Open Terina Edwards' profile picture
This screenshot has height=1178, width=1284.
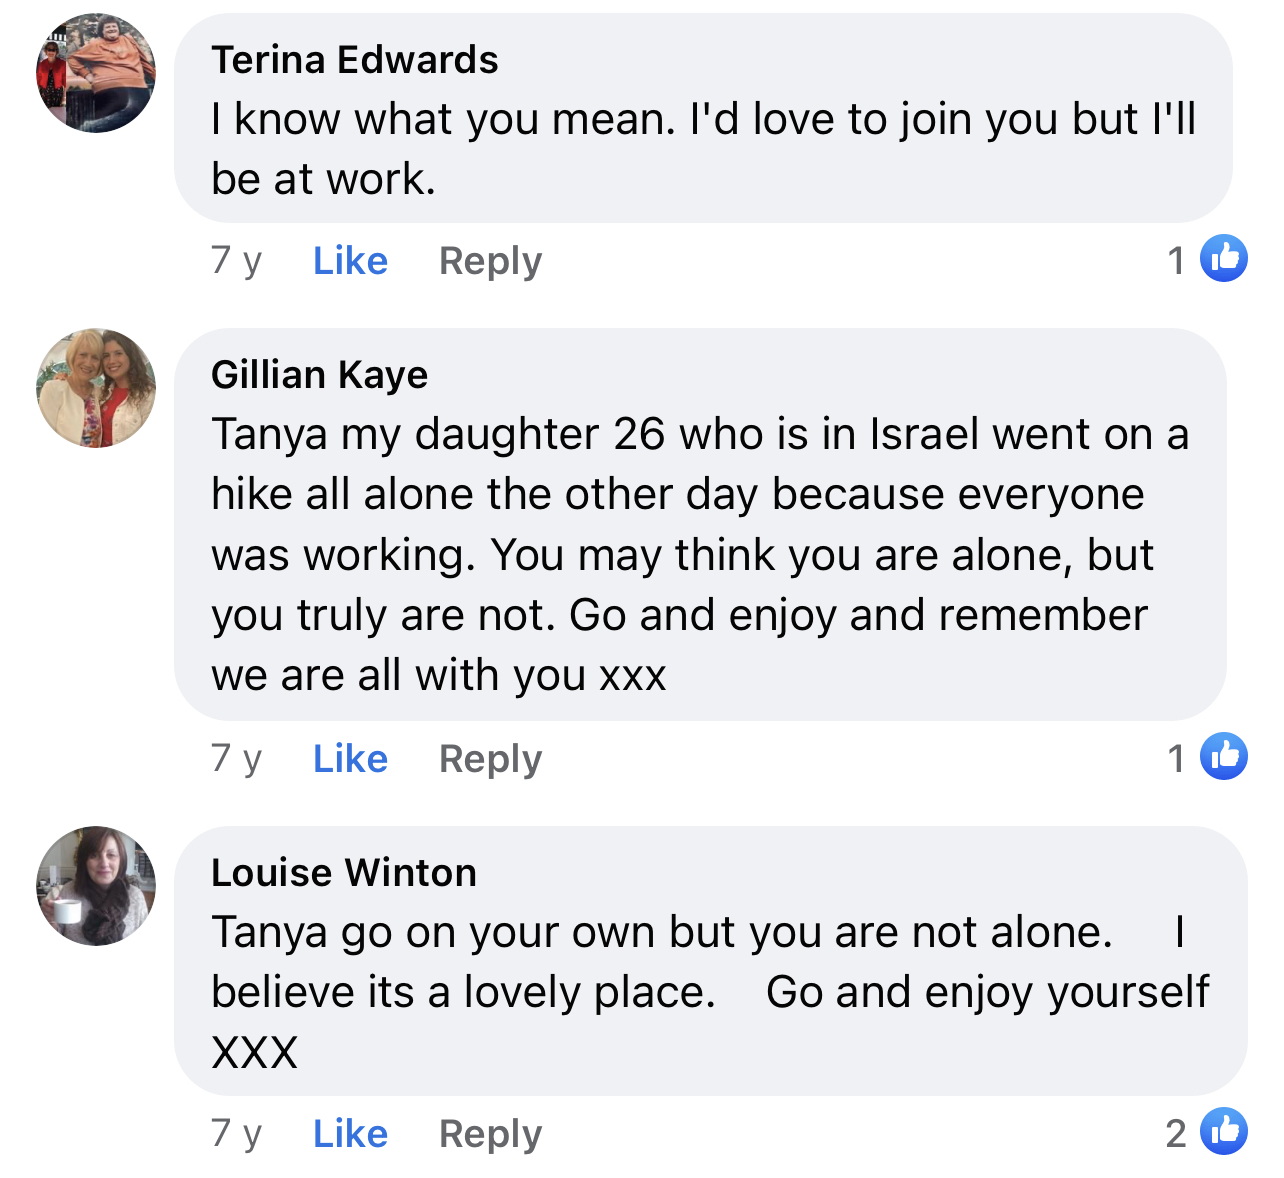(96, 73)
